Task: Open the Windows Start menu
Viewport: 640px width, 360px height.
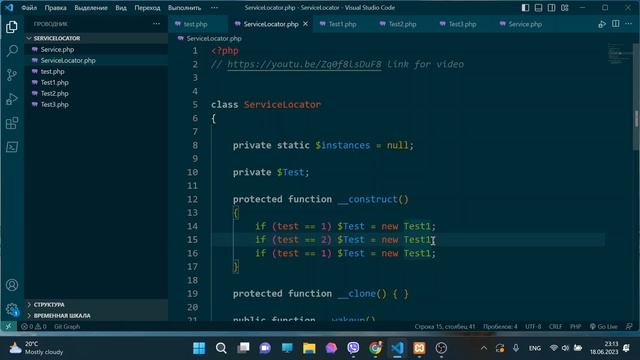Action: 199,348
